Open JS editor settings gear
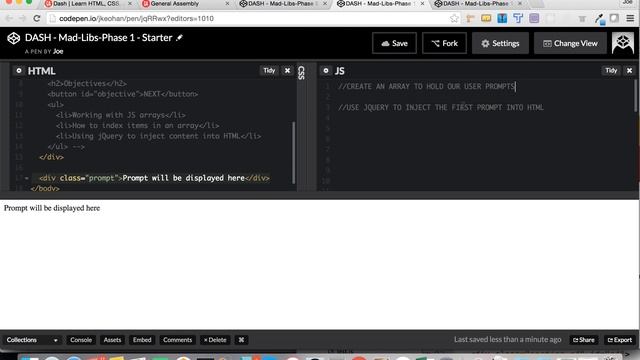The width and height of the screenshot is (640, 360). click(326, 71)
